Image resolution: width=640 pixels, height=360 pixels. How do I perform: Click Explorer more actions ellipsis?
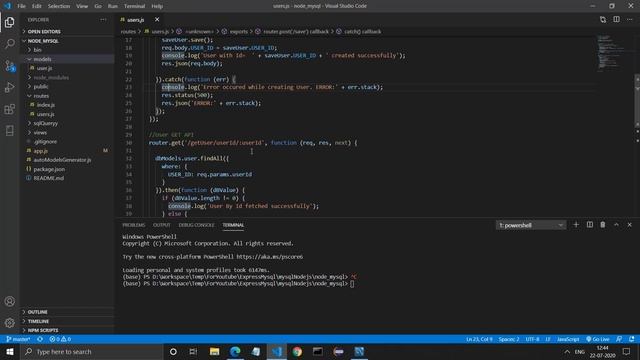tap(103, 20)
